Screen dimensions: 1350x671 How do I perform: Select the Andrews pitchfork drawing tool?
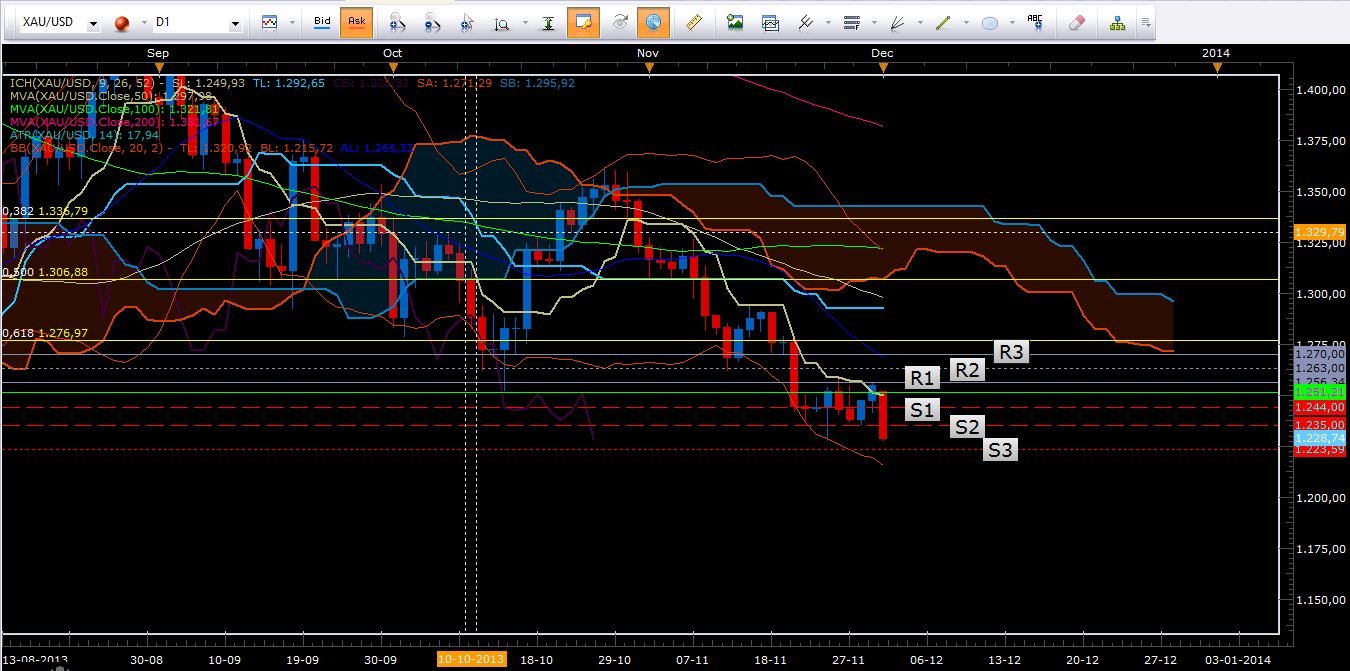[x=804, y=21]
